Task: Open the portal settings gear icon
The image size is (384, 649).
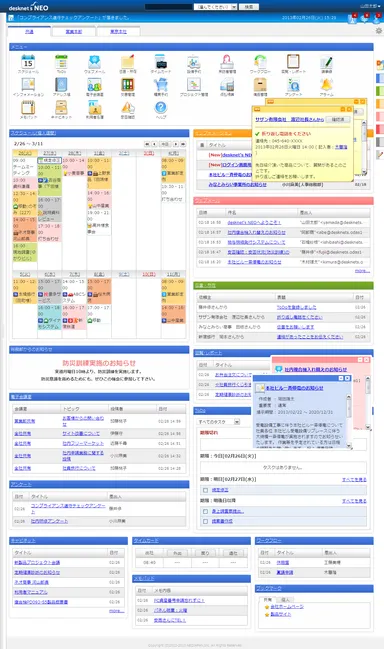Action: 379,31
